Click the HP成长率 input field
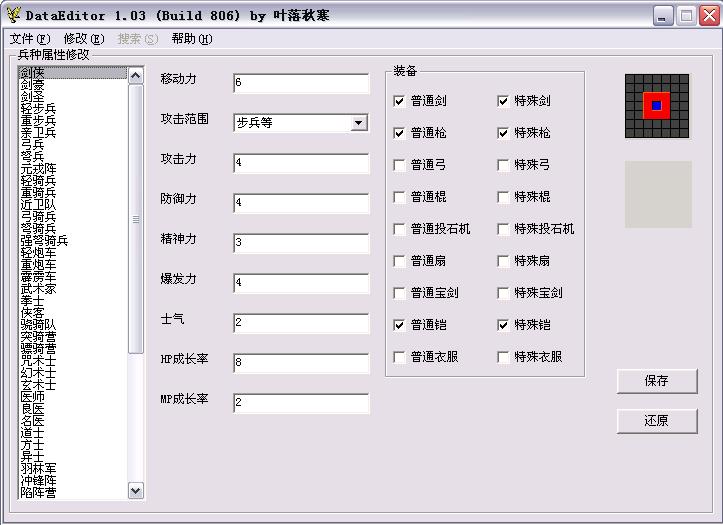 tap(301, 363)
